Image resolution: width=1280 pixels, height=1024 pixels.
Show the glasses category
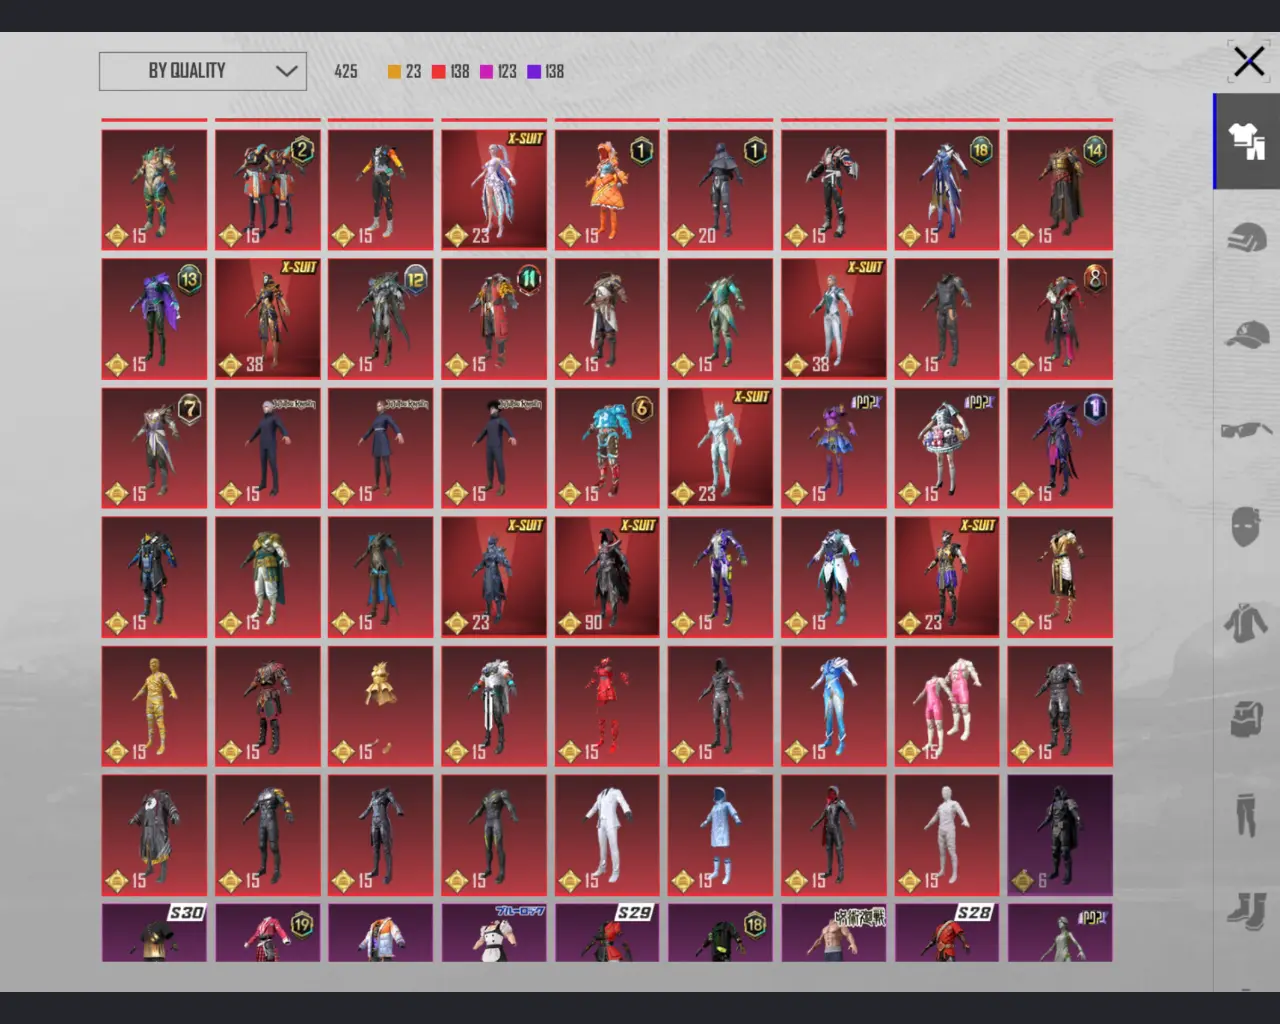[1247, 430]
